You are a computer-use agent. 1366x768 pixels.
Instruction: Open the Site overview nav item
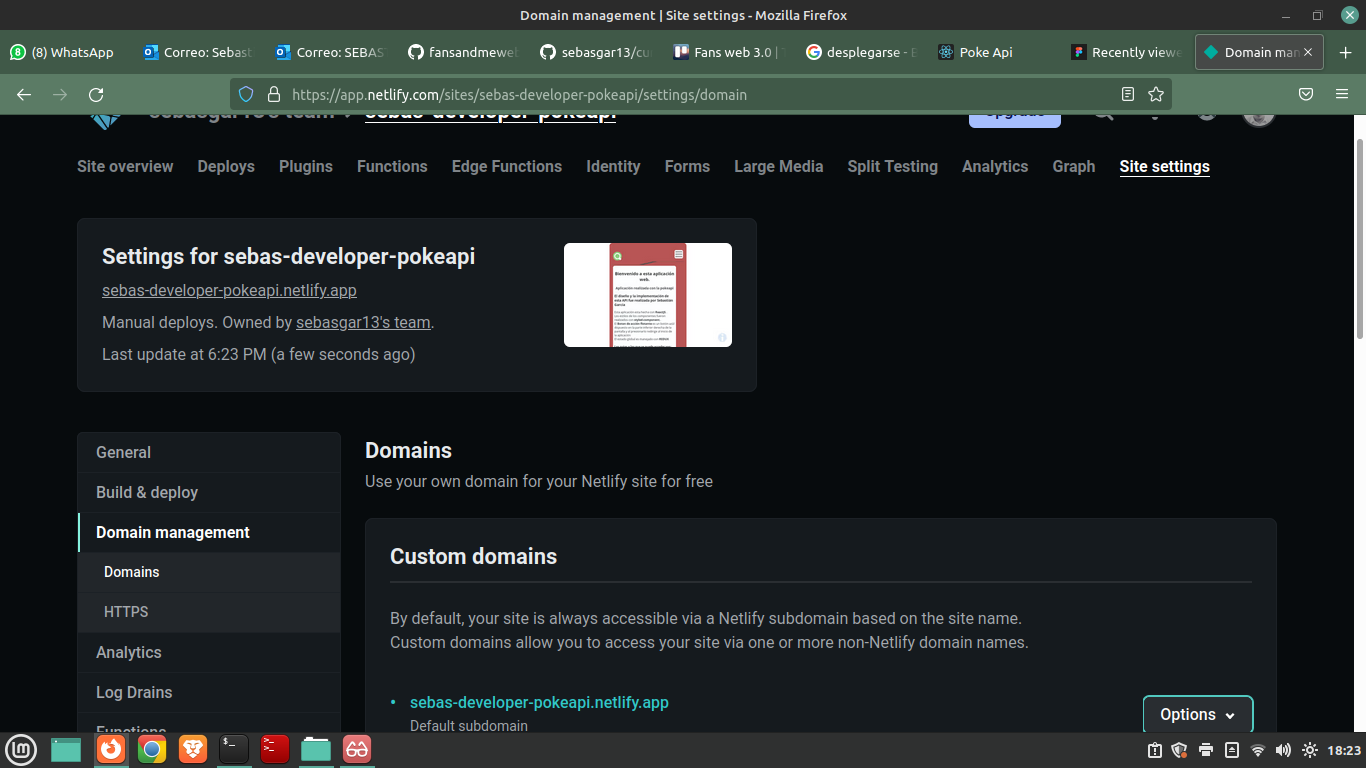pos(125,166)
